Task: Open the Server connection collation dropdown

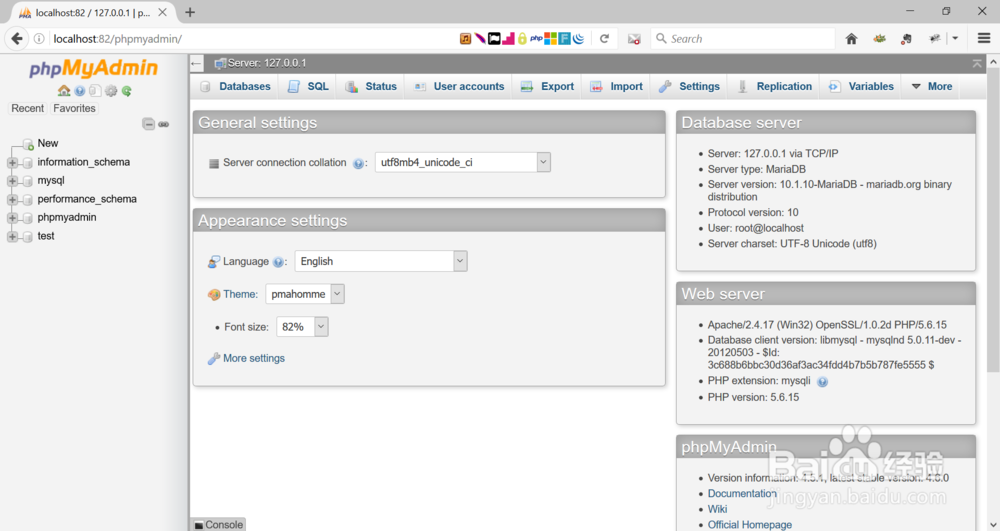Action: click(x=463, y=163)
